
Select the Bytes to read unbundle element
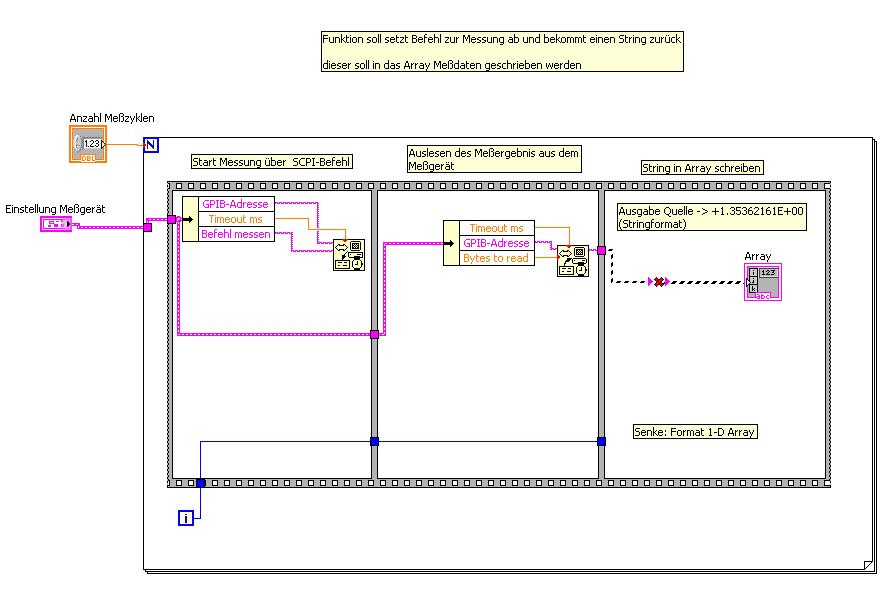[497, 258]
